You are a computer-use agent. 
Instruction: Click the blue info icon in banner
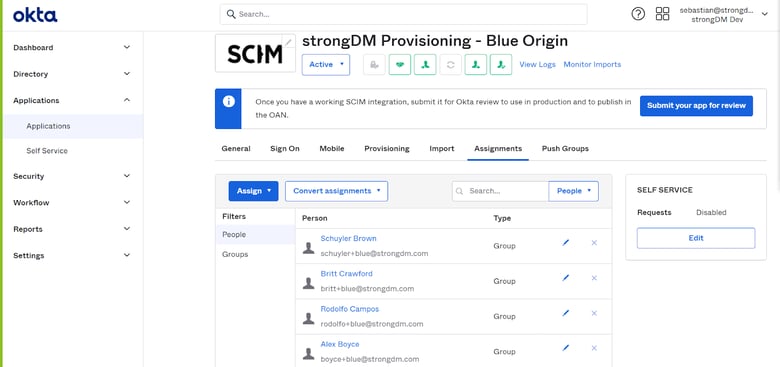228,101
